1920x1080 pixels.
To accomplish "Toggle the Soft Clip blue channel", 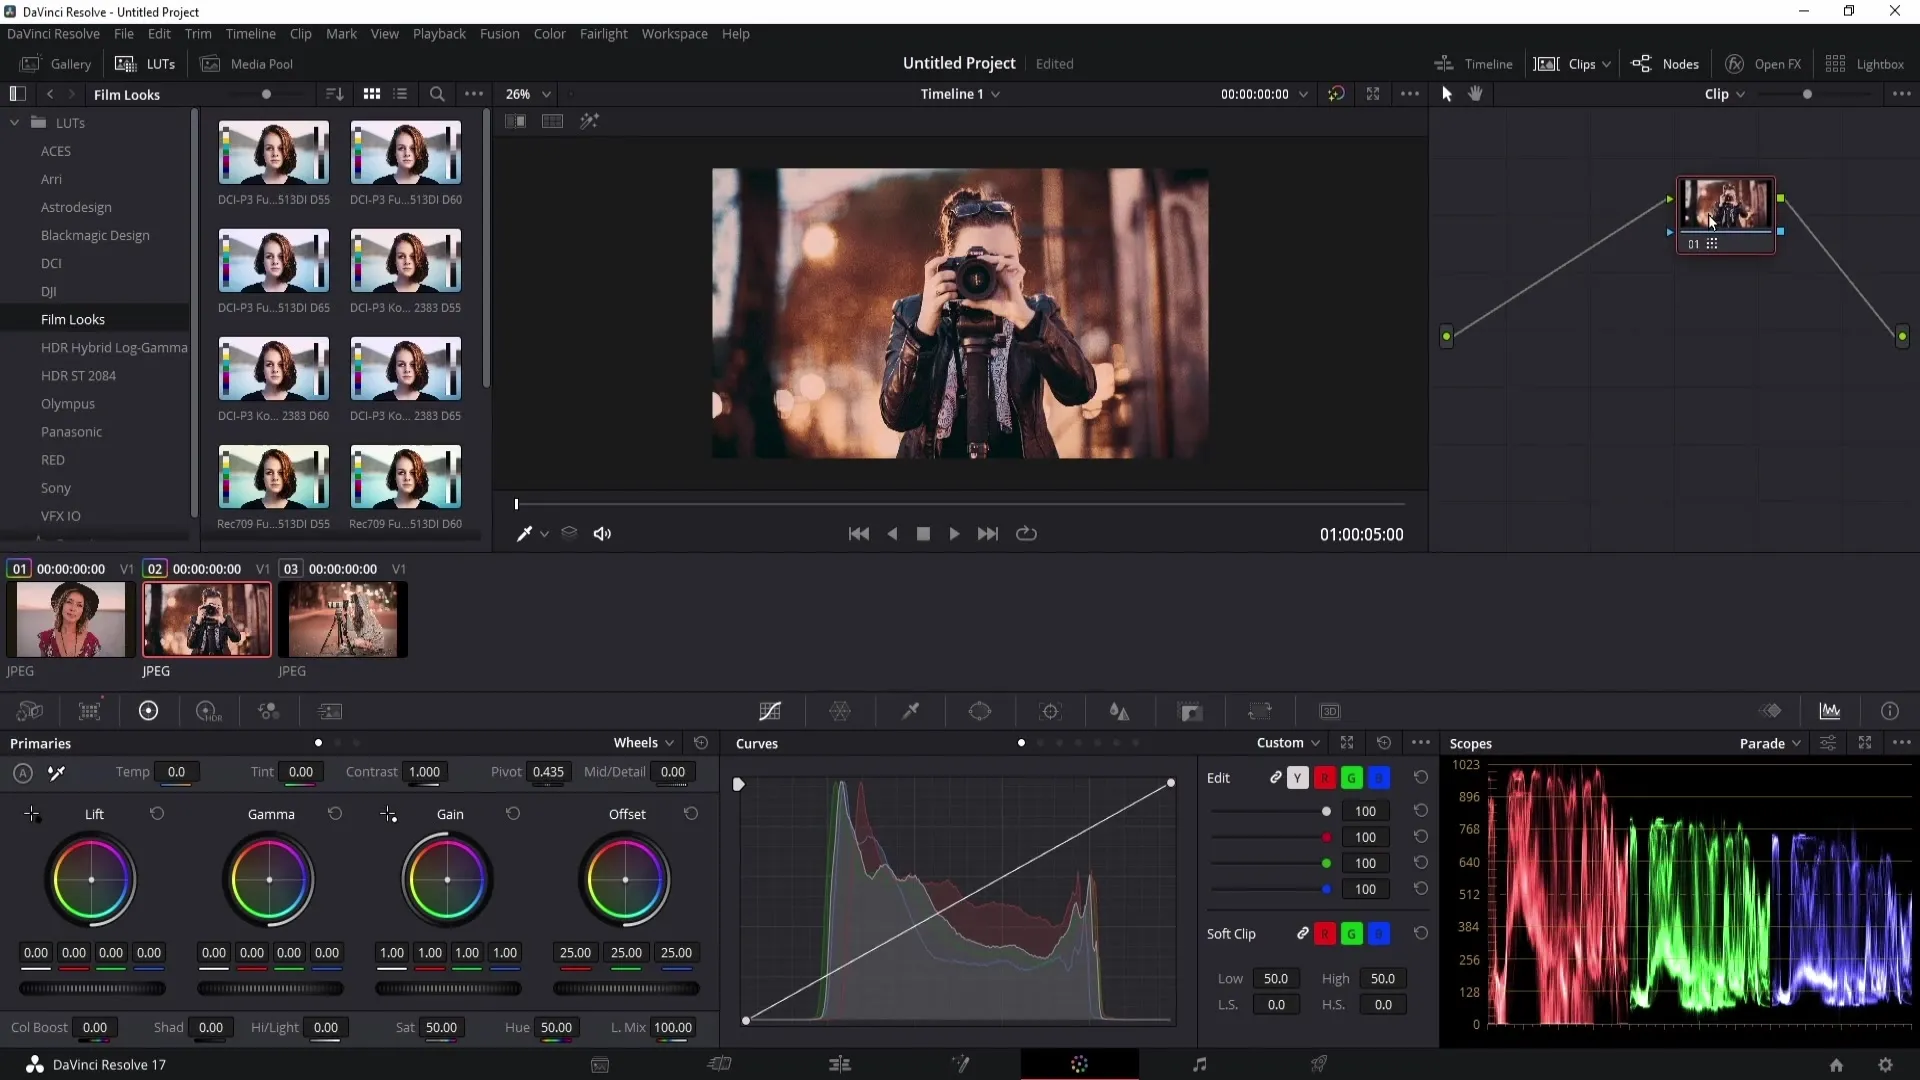I will pos(1379,933).
